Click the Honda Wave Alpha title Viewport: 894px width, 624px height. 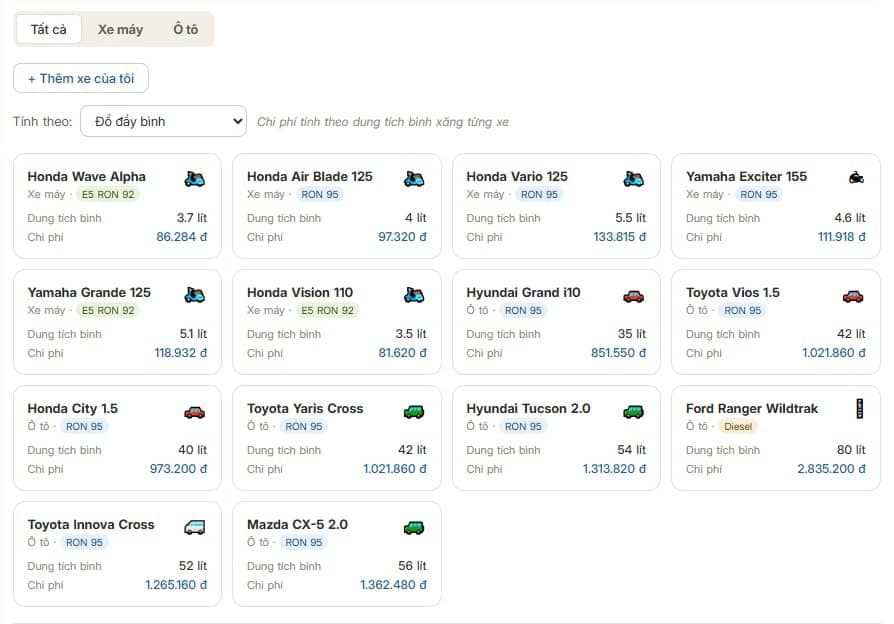[87, 176]
